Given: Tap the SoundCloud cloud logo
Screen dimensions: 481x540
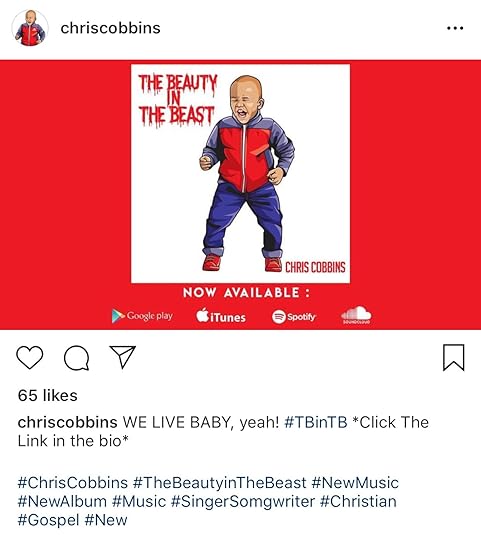Looking at the screenshot, I should (x=356, y=315).
